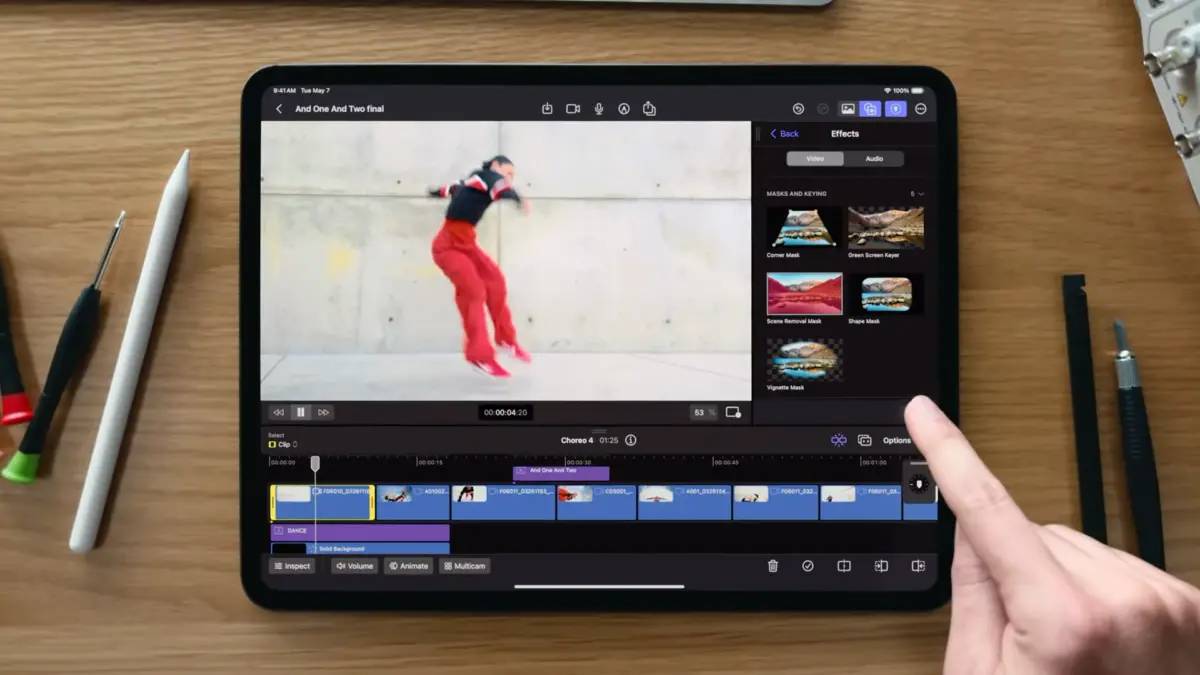Click the 00:00:04:20 timecode display
The image size is (1200, 675).
[x=505, y=412]
